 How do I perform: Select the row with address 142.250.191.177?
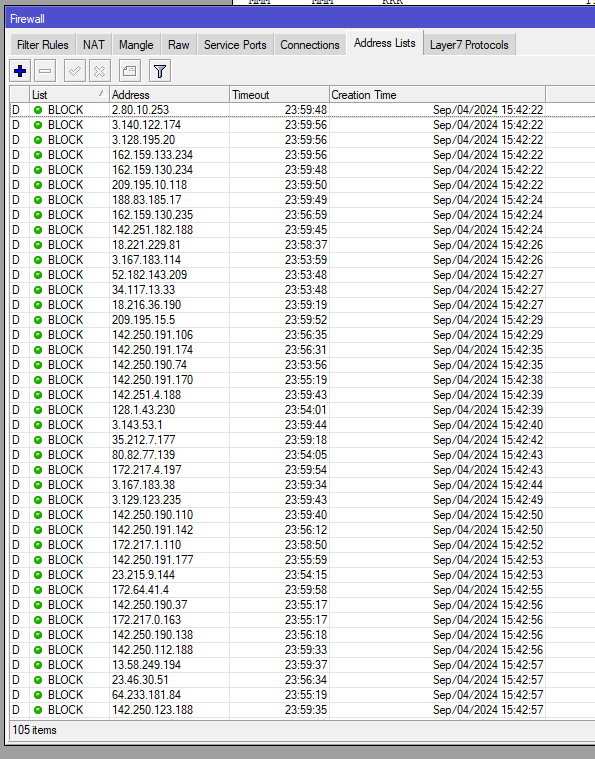[x=302, y=560]
